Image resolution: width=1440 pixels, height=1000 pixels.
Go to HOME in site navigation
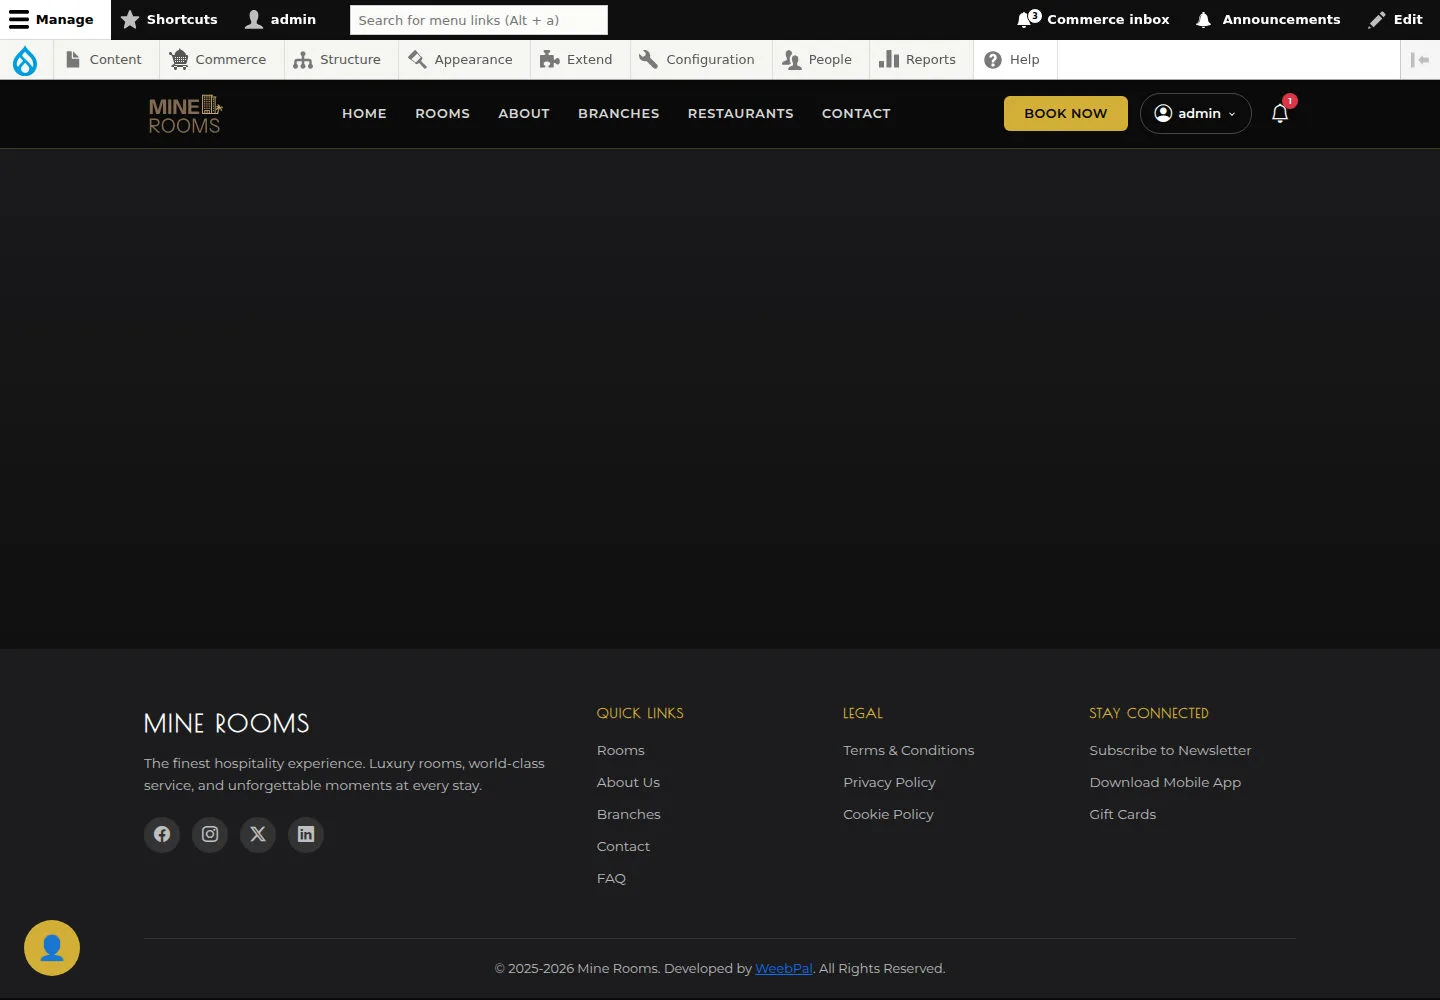(x=364, y=114)
